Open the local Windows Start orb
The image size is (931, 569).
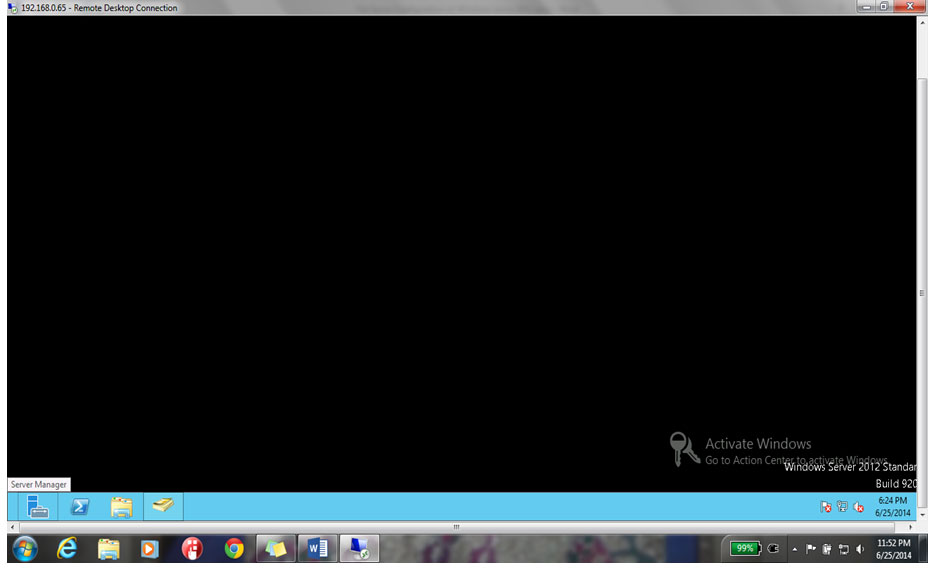coord(25,548)
